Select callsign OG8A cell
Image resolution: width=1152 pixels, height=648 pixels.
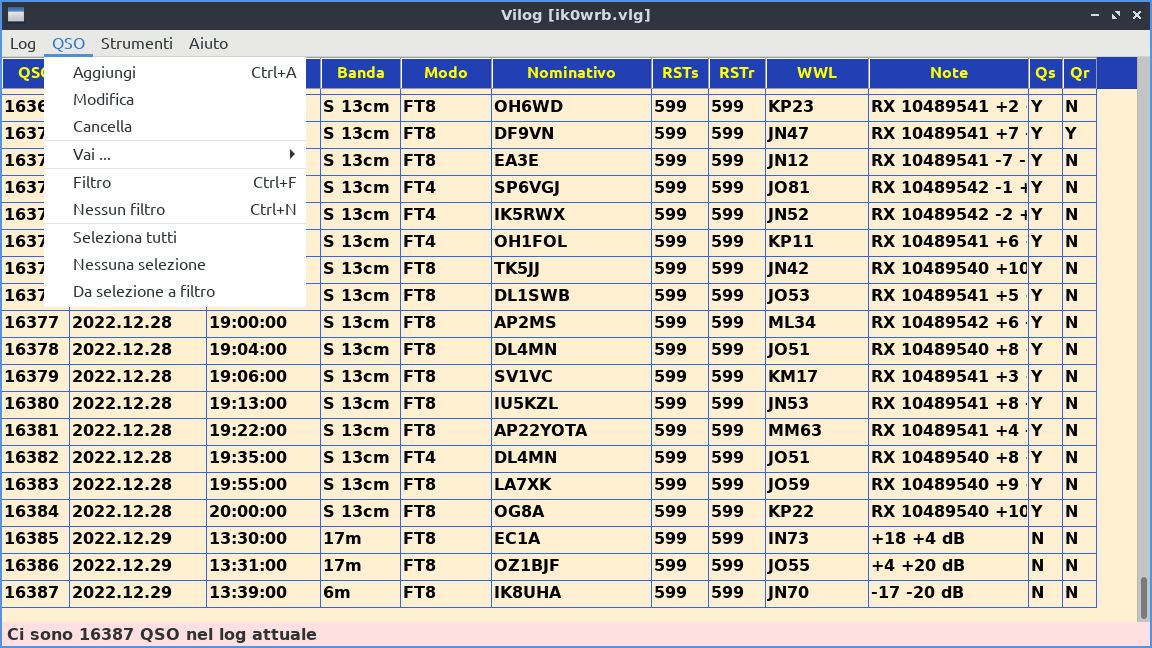(572, 511)
